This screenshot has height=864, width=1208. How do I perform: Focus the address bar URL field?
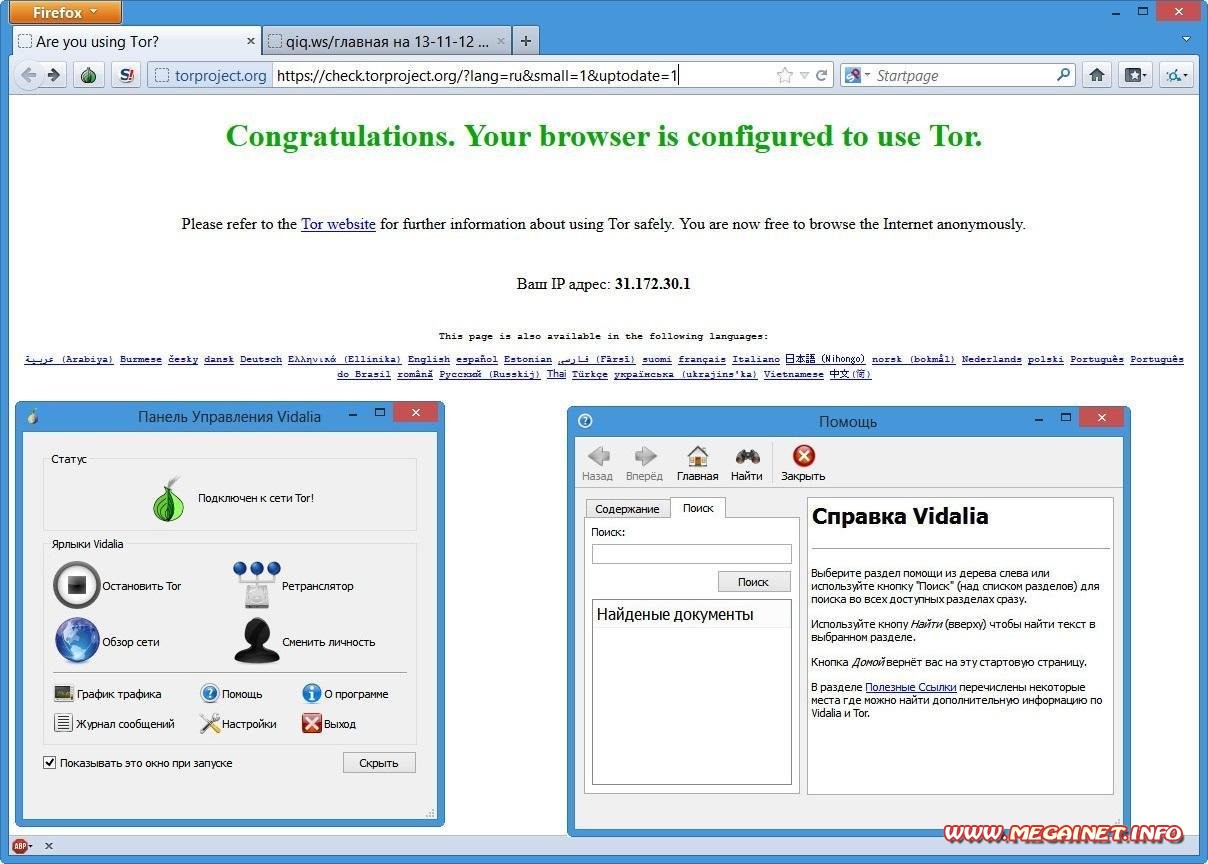522,75
